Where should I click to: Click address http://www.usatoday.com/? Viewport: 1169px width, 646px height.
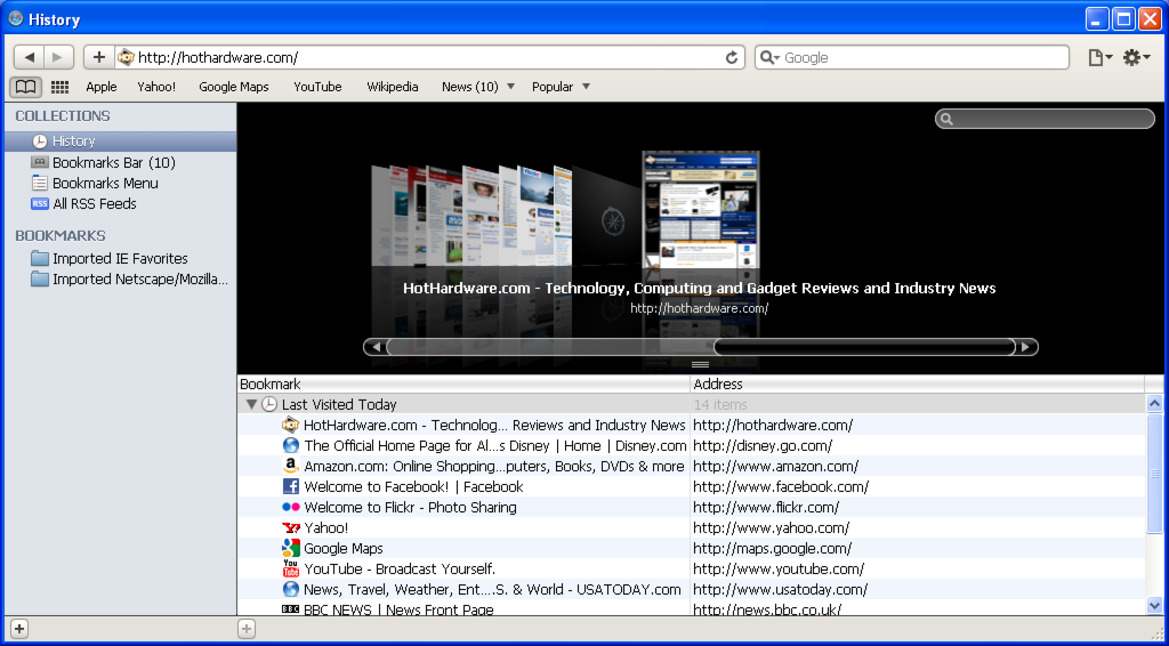[780, 589]
